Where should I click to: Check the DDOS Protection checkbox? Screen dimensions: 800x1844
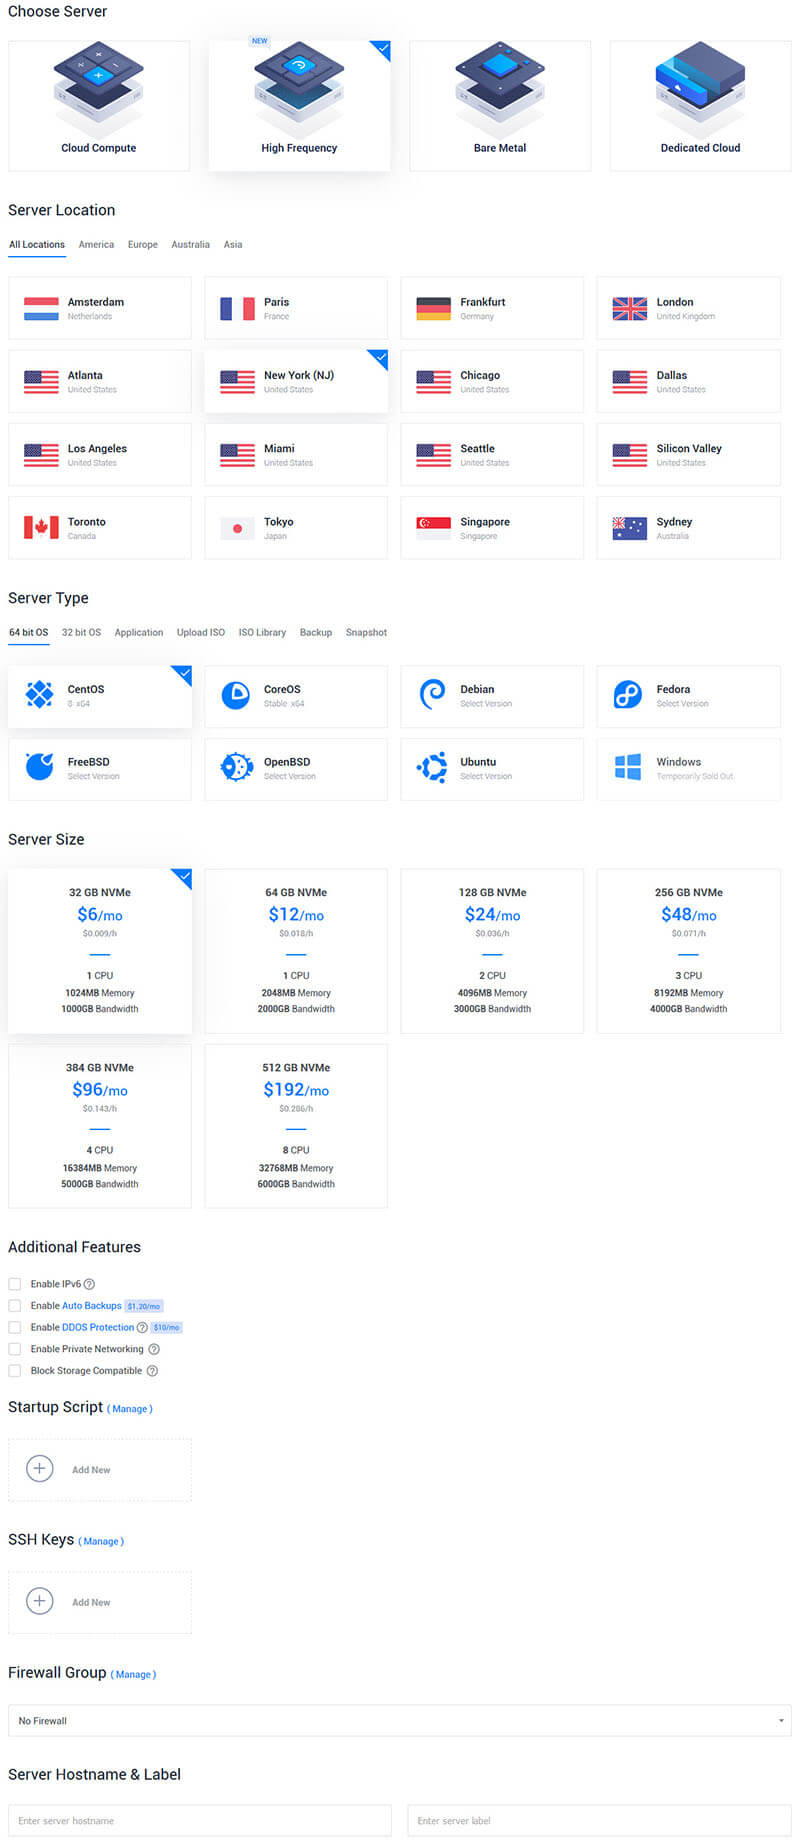click(x=14, y=1328)
